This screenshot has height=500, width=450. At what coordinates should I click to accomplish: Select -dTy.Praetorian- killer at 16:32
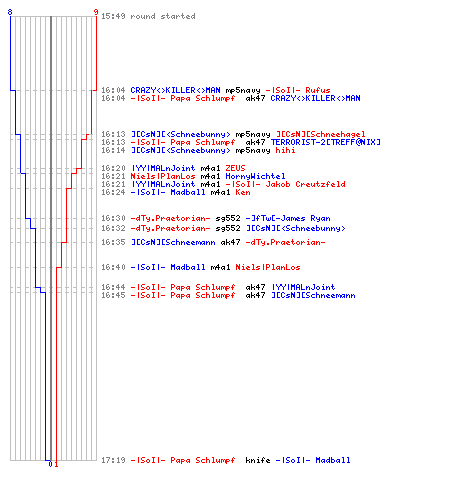tap(170, 228)
